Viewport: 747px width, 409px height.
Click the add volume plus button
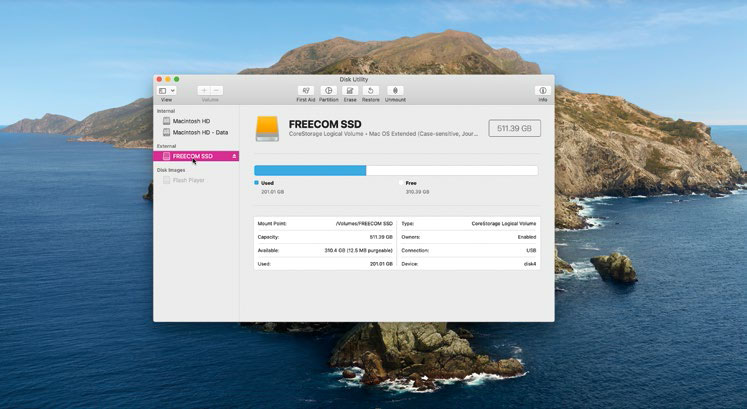[x=204, y=90]
